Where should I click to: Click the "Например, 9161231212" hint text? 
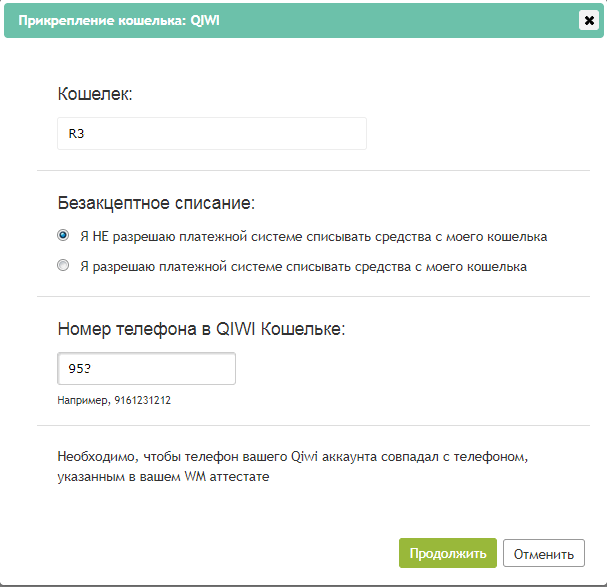pos(114,400)
